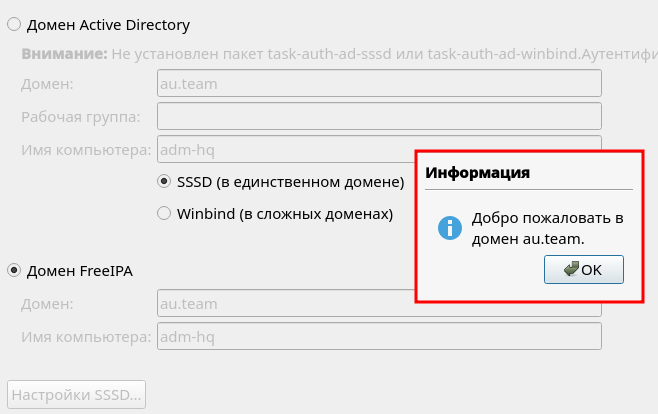Choose Winbind (в сложных доменах) option
Viewport: 658px width, 414px height.
pyautogui.click(x=164, y=213)
